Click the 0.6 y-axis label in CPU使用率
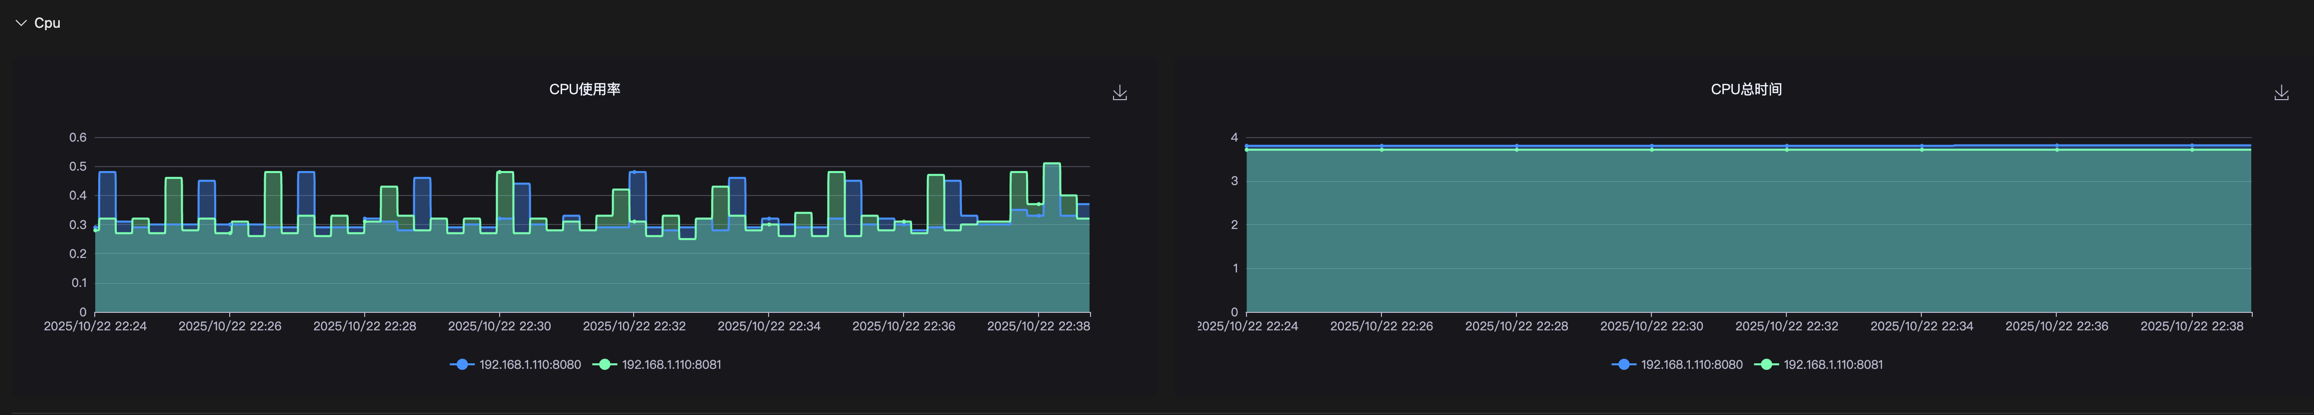This screenshot has width=2314, height=415. click(x=77, y=138)
